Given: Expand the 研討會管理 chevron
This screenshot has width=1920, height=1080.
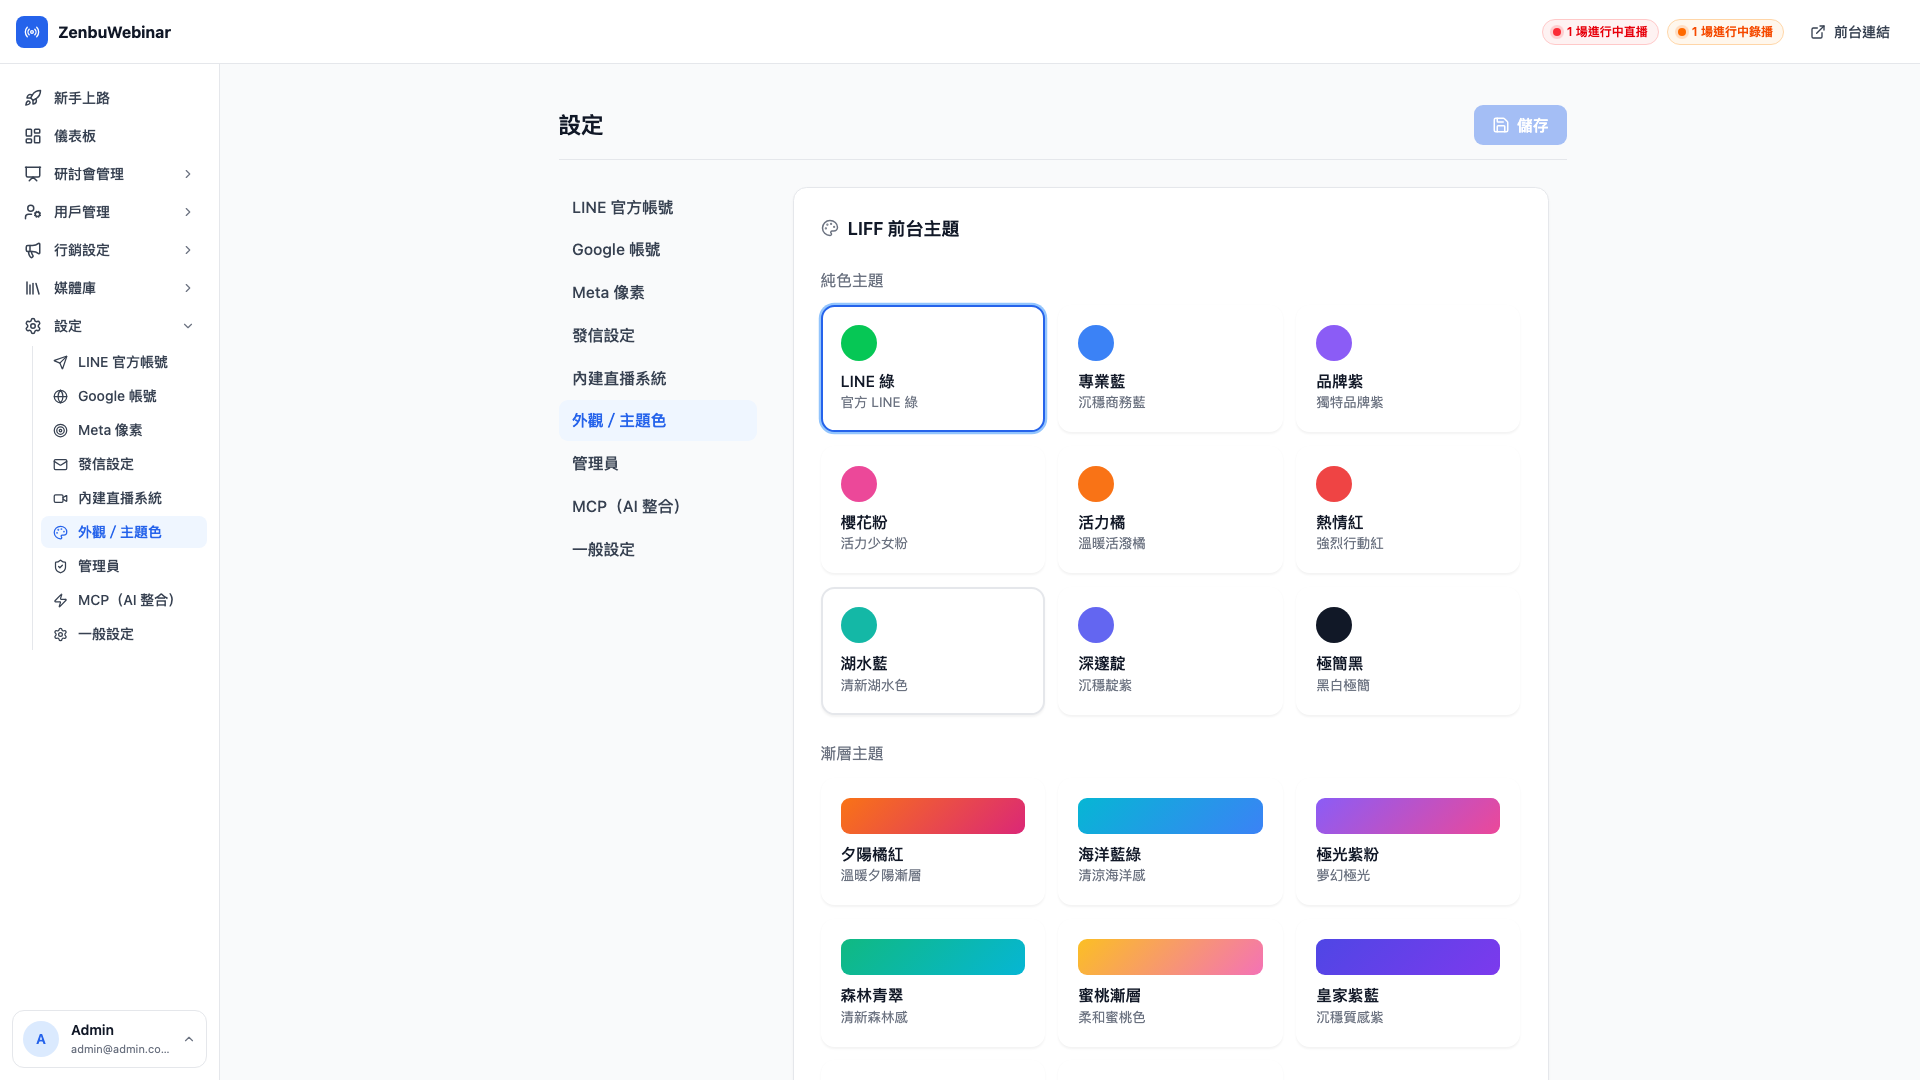Looking at the screenshot, I should [188, 174].
